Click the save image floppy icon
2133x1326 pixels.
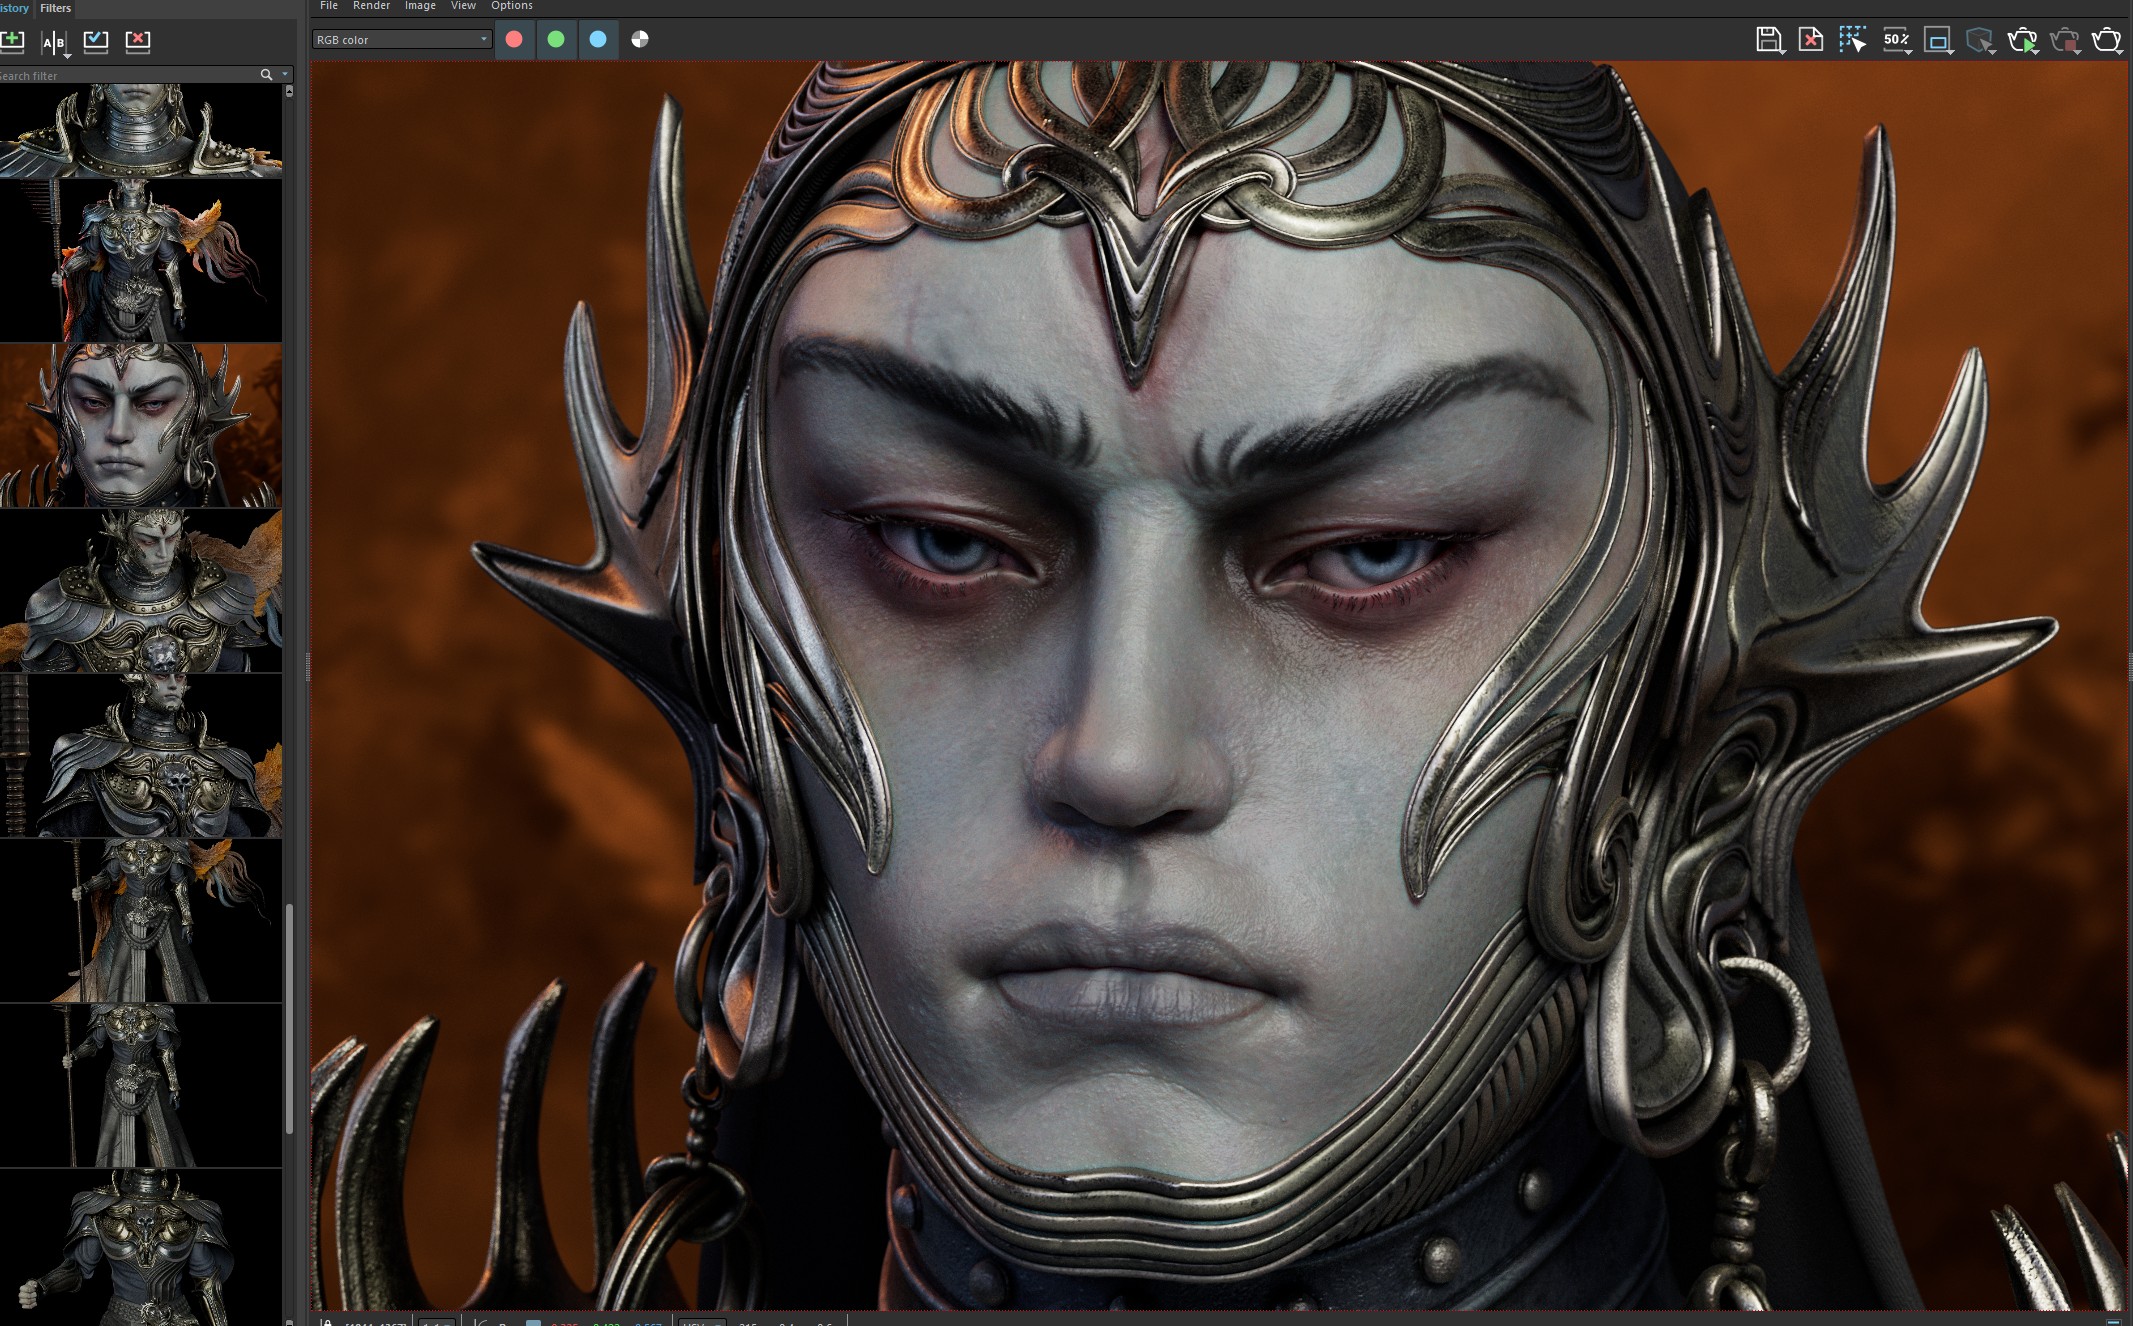pos(1768,40)
